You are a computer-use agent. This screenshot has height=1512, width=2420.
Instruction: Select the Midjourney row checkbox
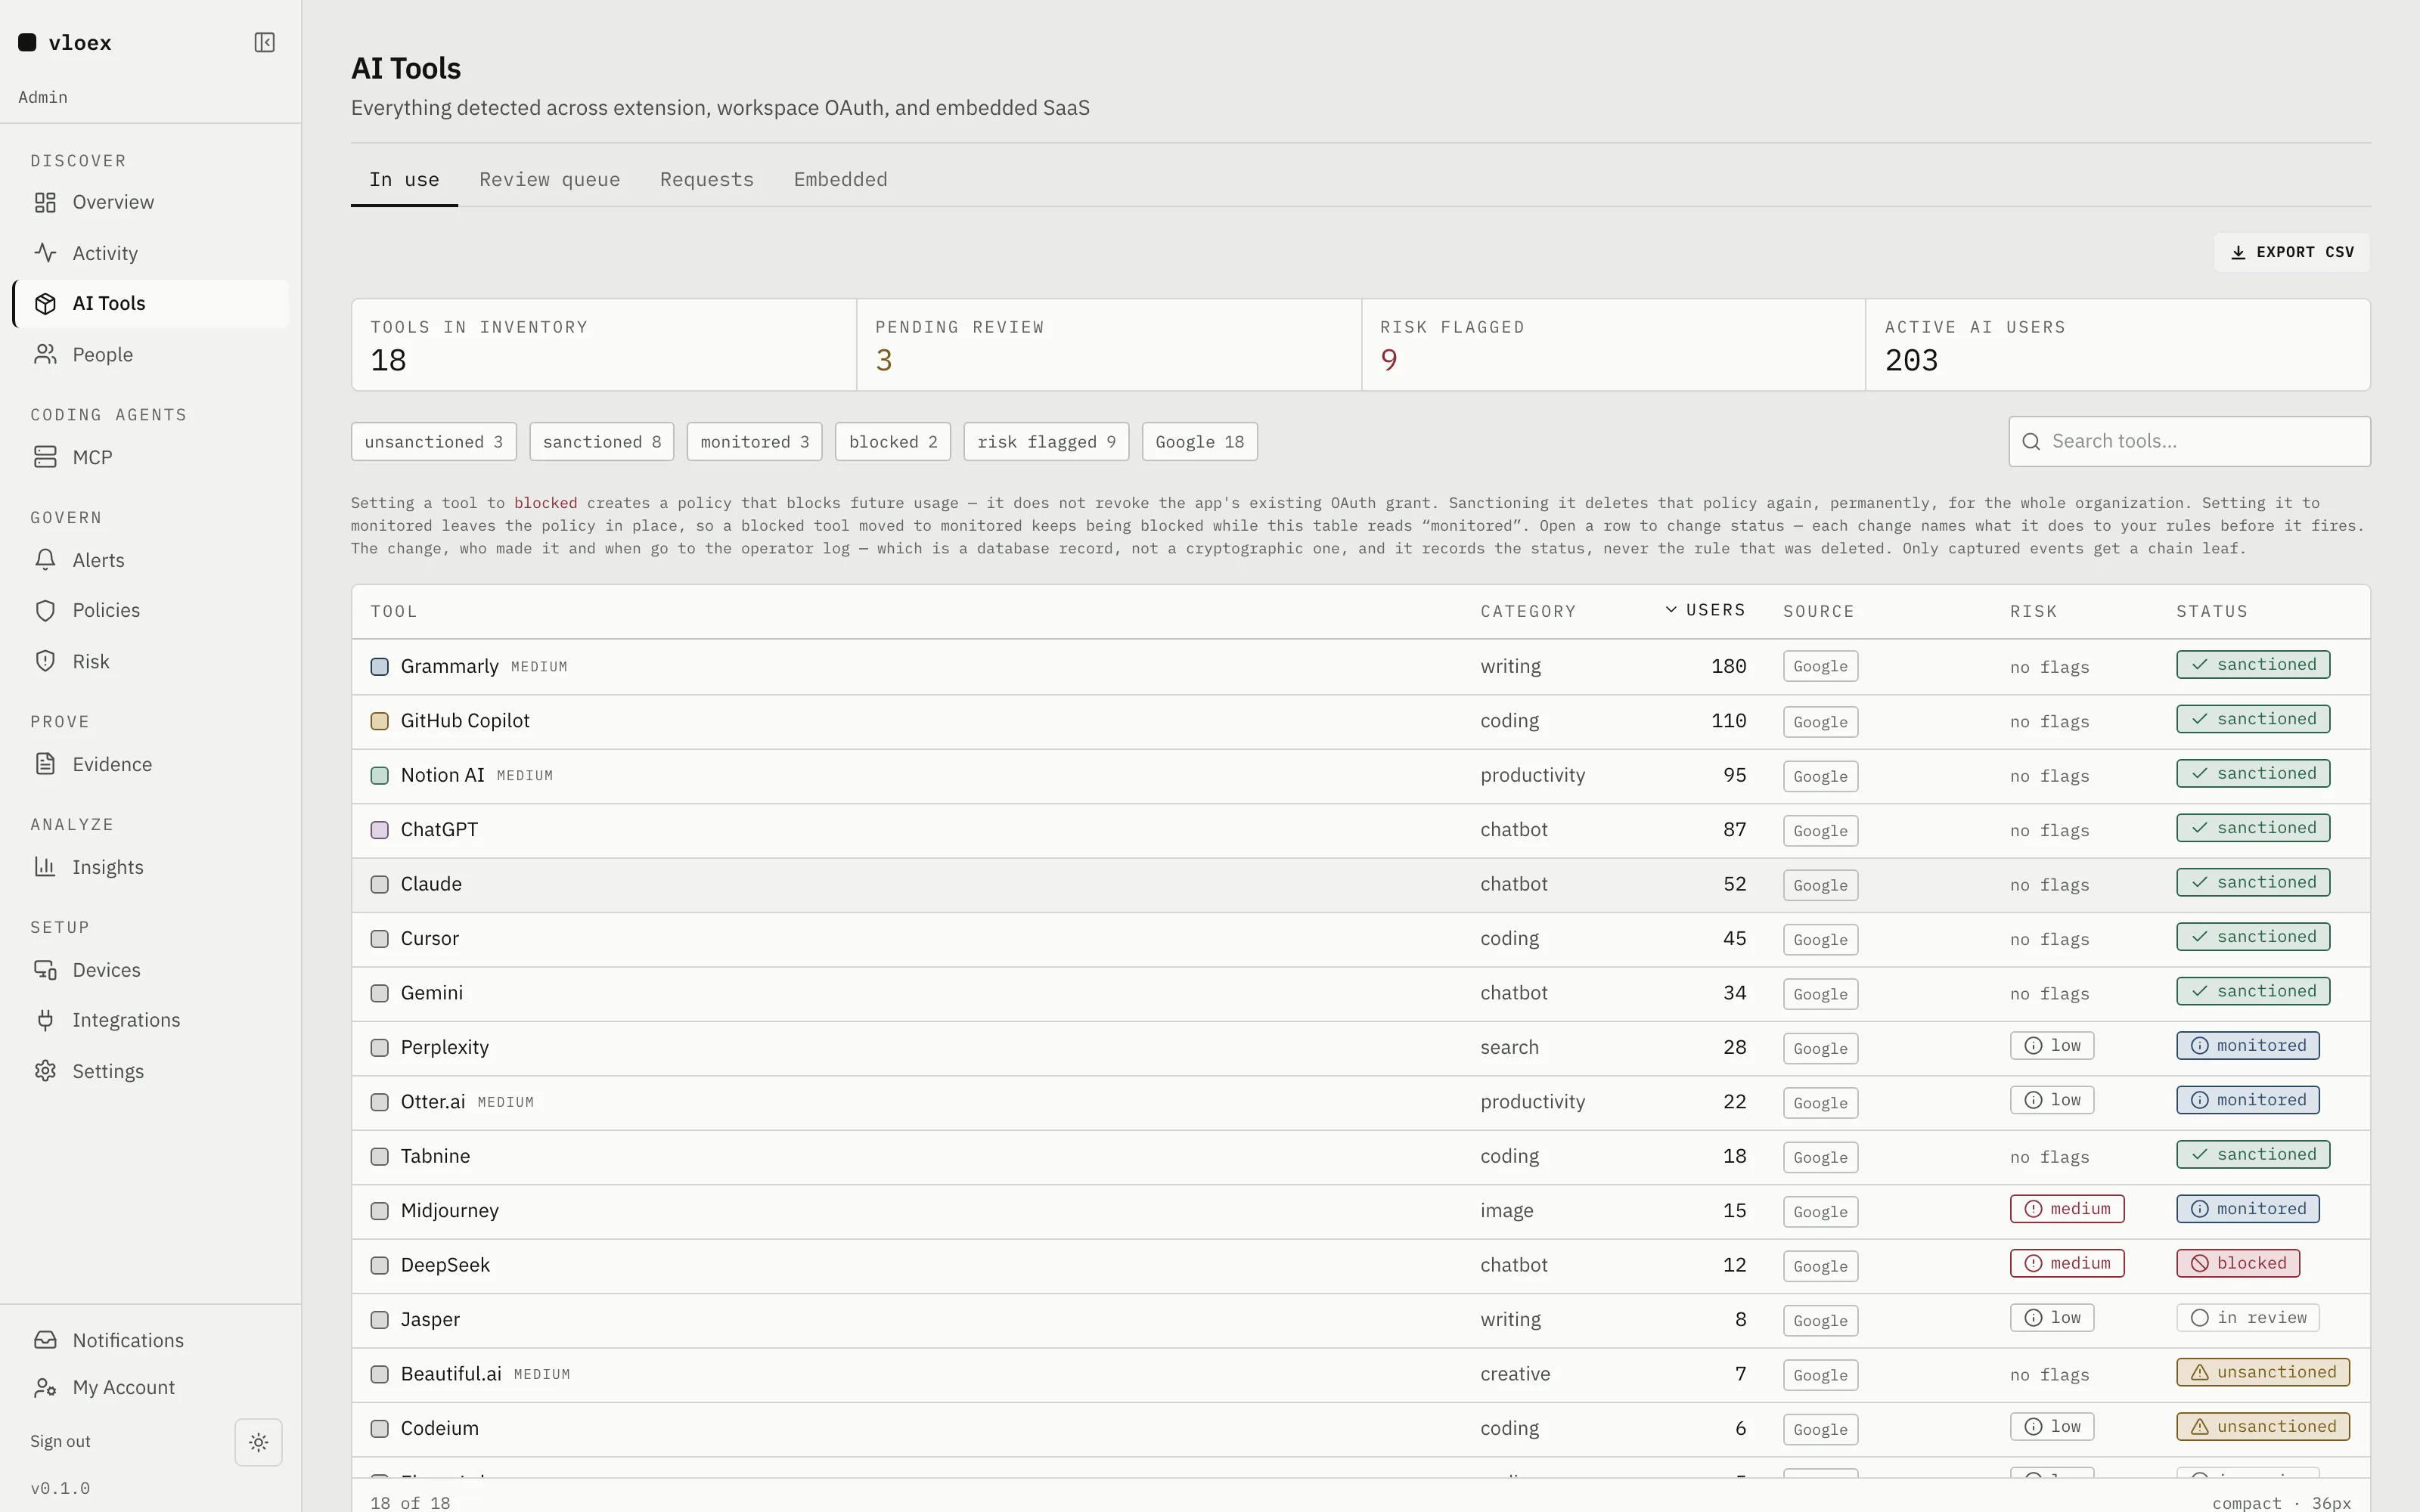pos(380,1211)
